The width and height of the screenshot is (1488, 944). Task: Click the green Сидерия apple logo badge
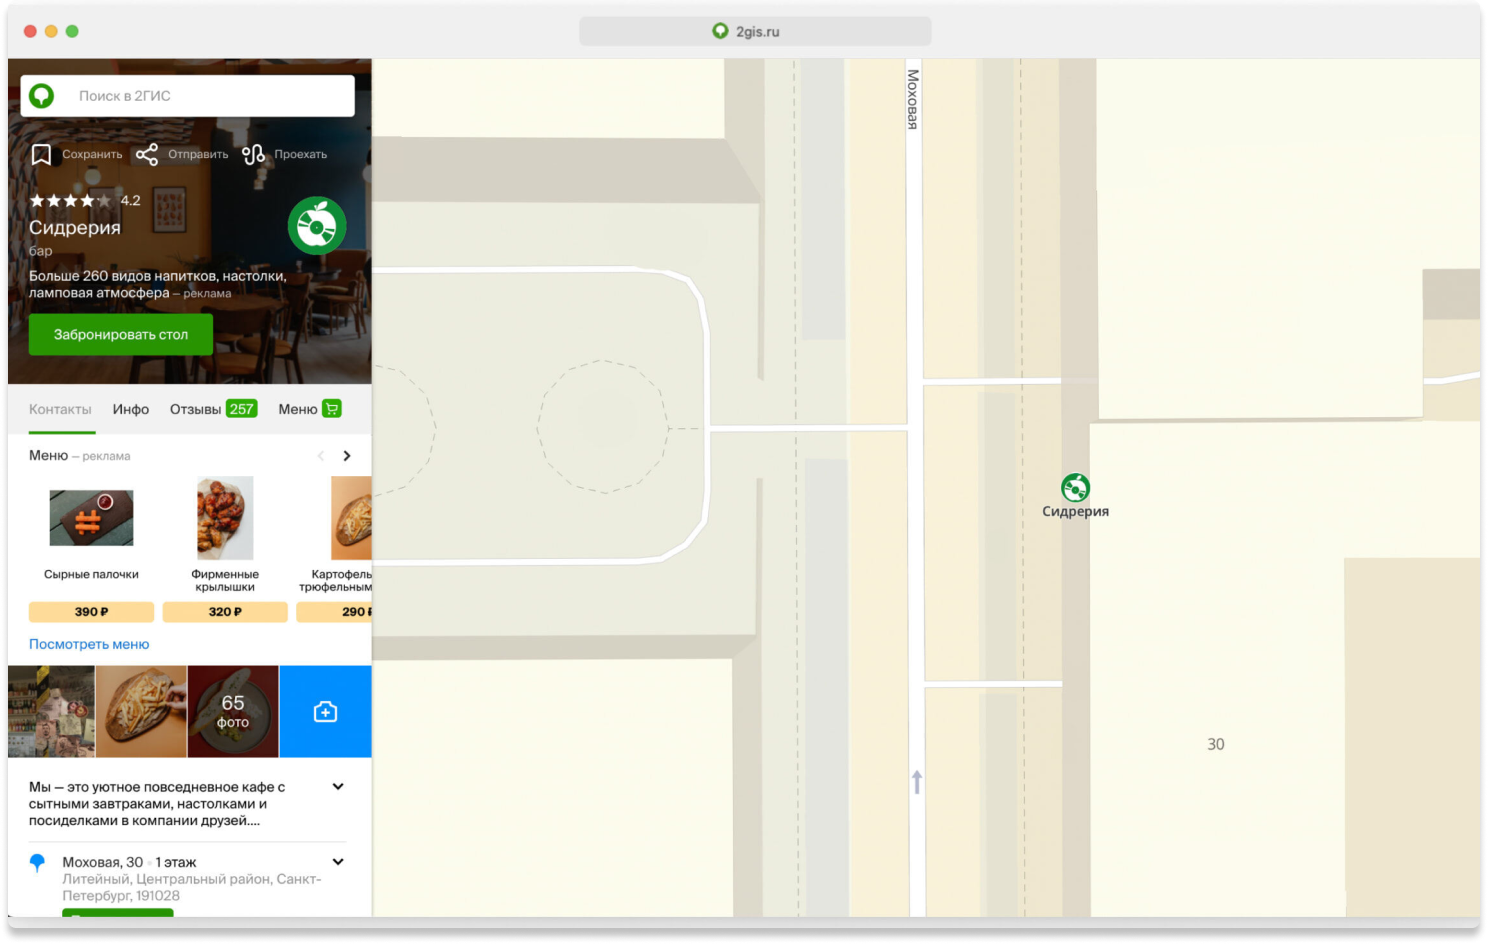click(317, 226)
